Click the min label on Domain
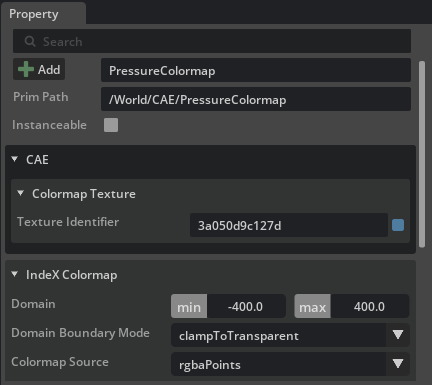Screen dimensions: 432x385 [x=189, y=306]
